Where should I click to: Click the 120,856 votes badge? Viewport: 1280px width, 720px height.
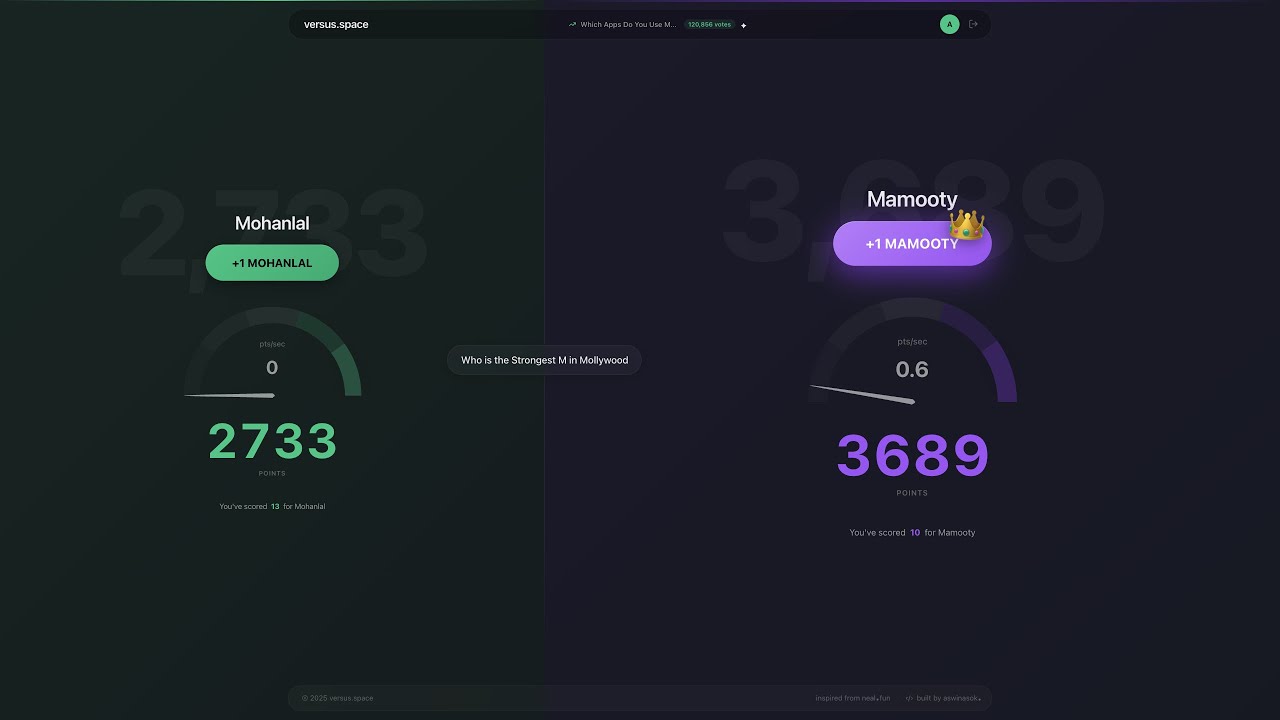[x=709, y=25]
